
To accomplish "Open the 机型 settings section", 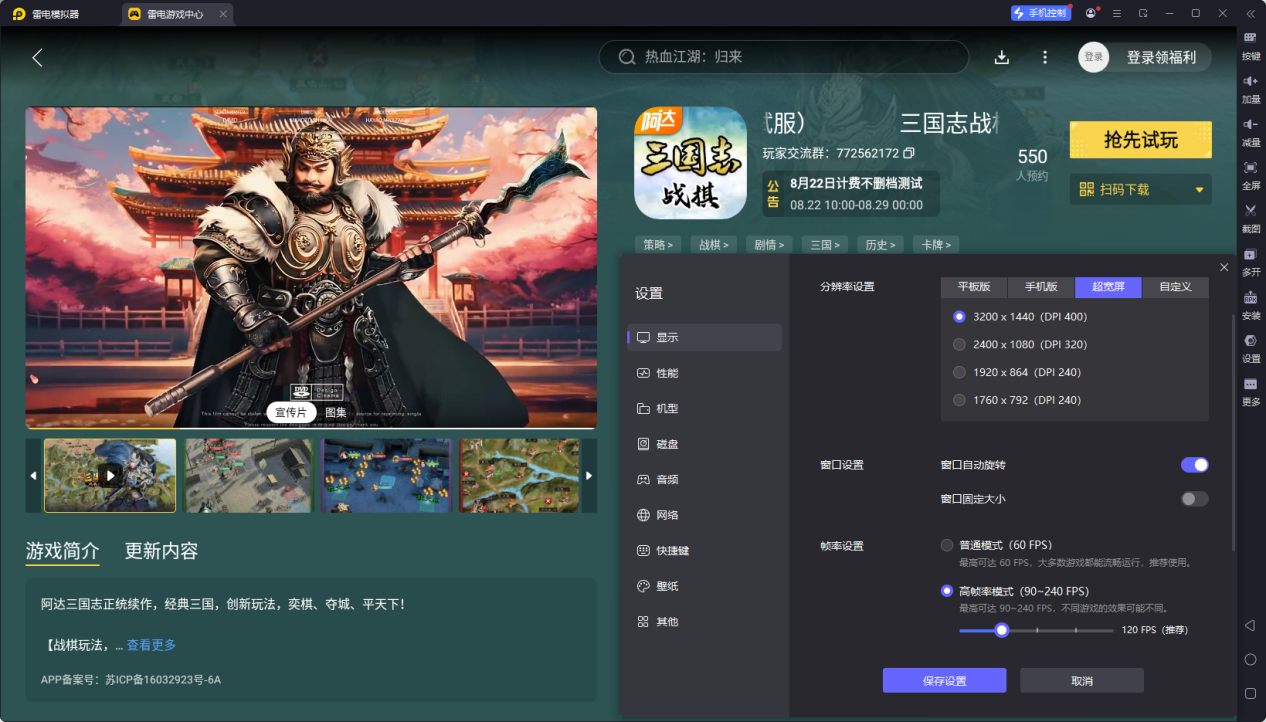I will (x=705, y=408).
